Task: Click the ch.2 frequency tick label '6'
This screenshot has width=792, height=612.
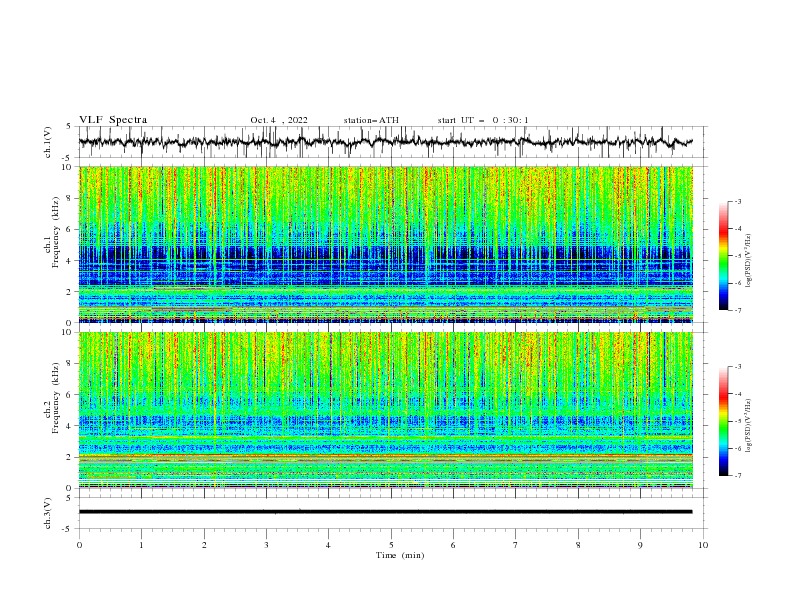Action: pyautogui.click(x=70, y=395)
